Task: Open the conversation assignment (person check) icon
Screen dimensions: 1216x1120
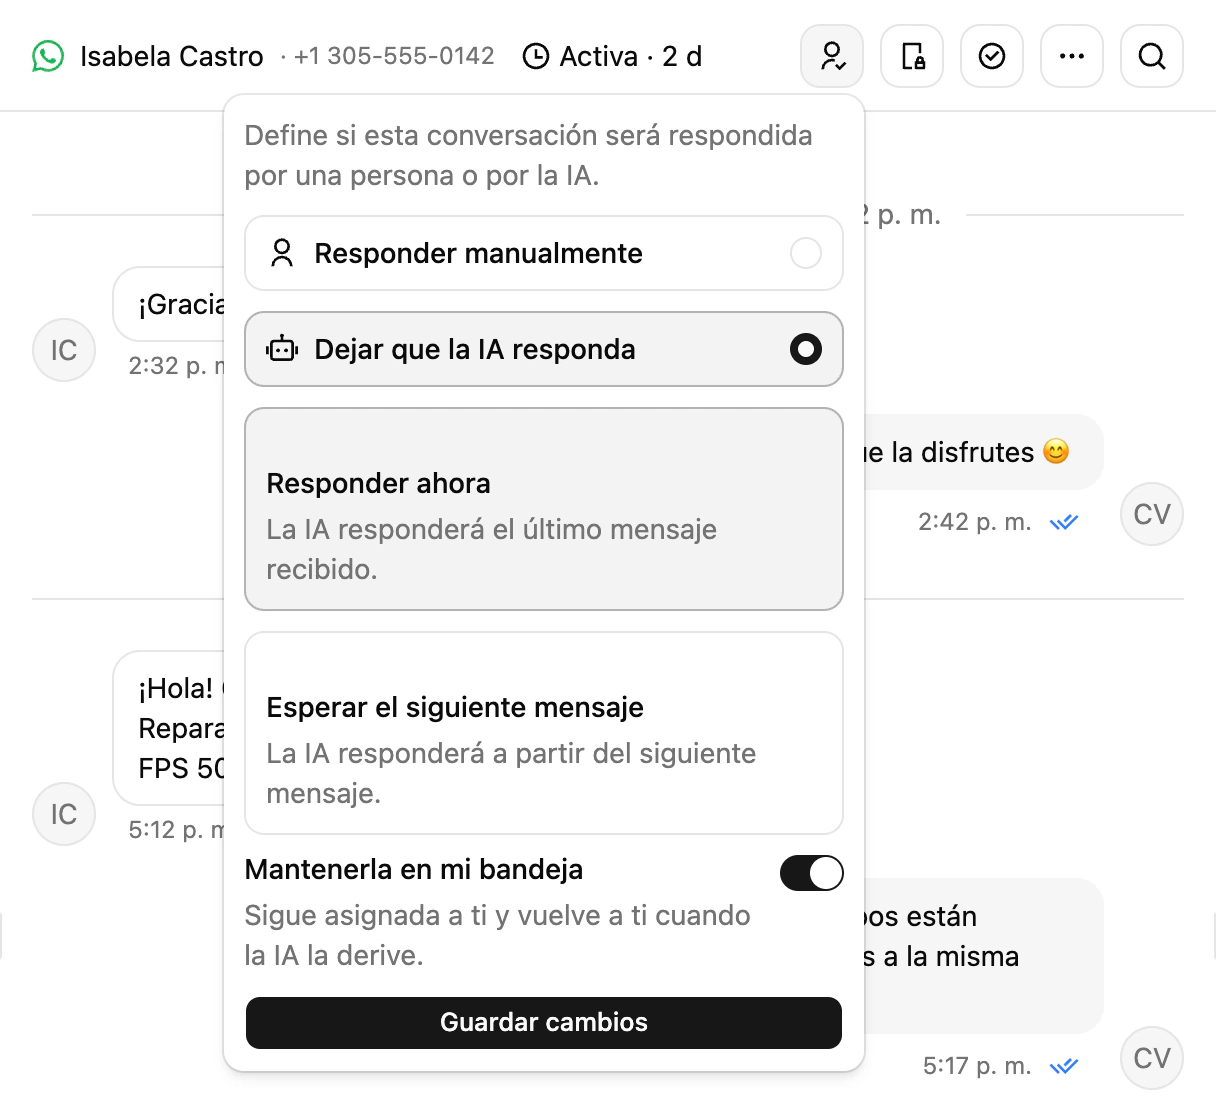Action: click(x=832, y=56)
